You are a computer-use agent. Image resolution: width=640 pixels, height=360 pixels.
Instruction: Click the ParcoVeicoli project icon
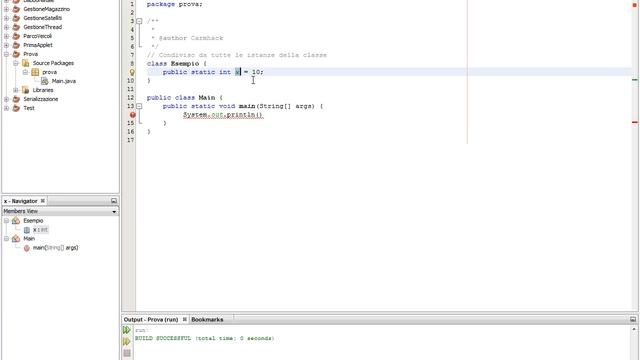16,36
